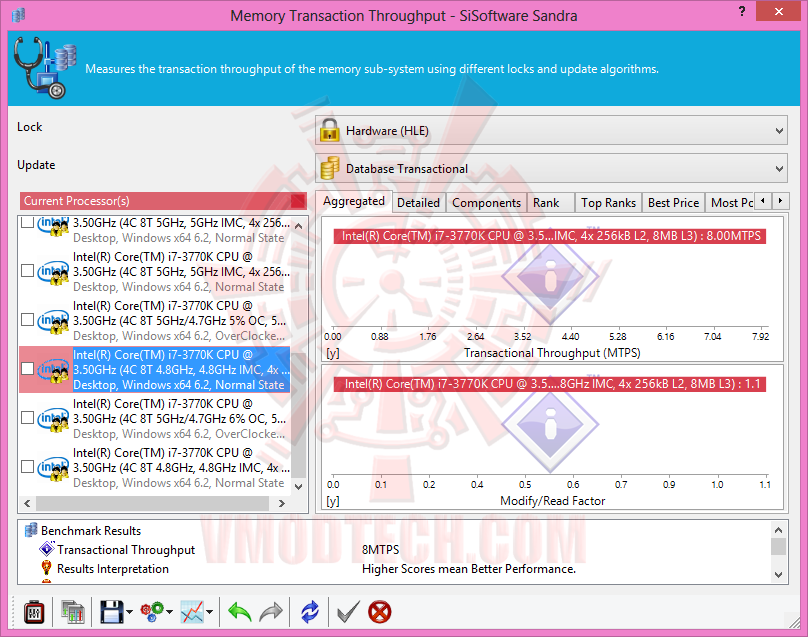The width and height of the screenshot is (808, 637).
Task: Check the 5GHz/4.7GHz 6% OC processor checkbox
Action: 27,417
